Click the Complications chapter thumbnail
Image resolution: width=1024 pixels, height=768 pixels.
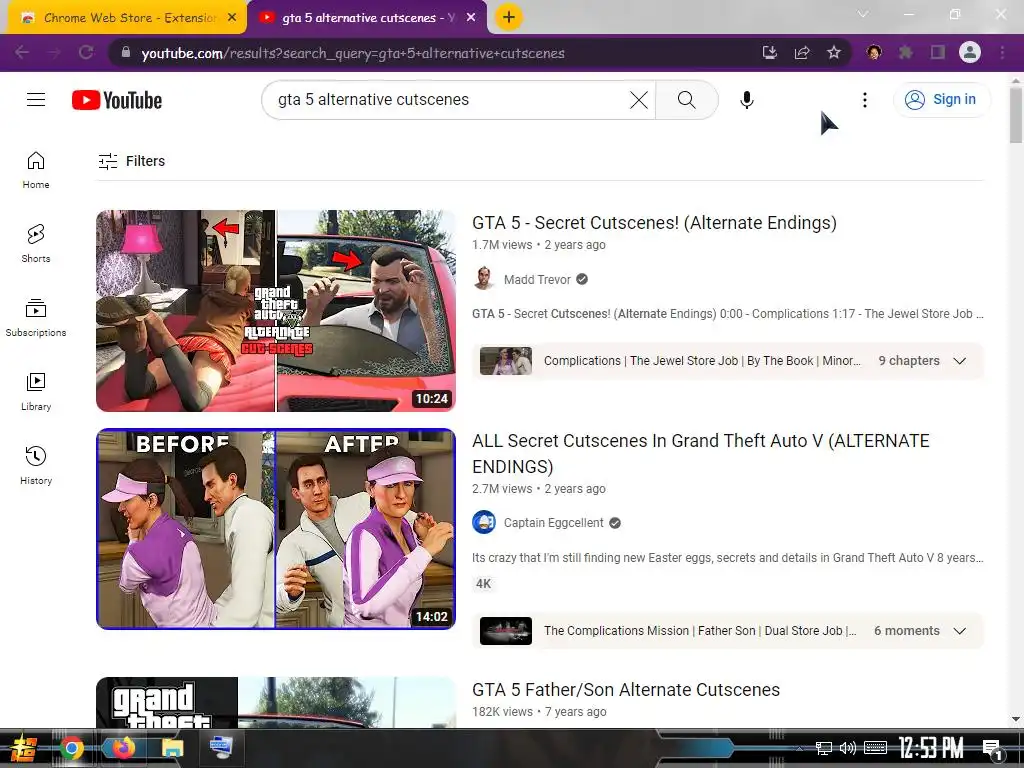tap(505, 361)
